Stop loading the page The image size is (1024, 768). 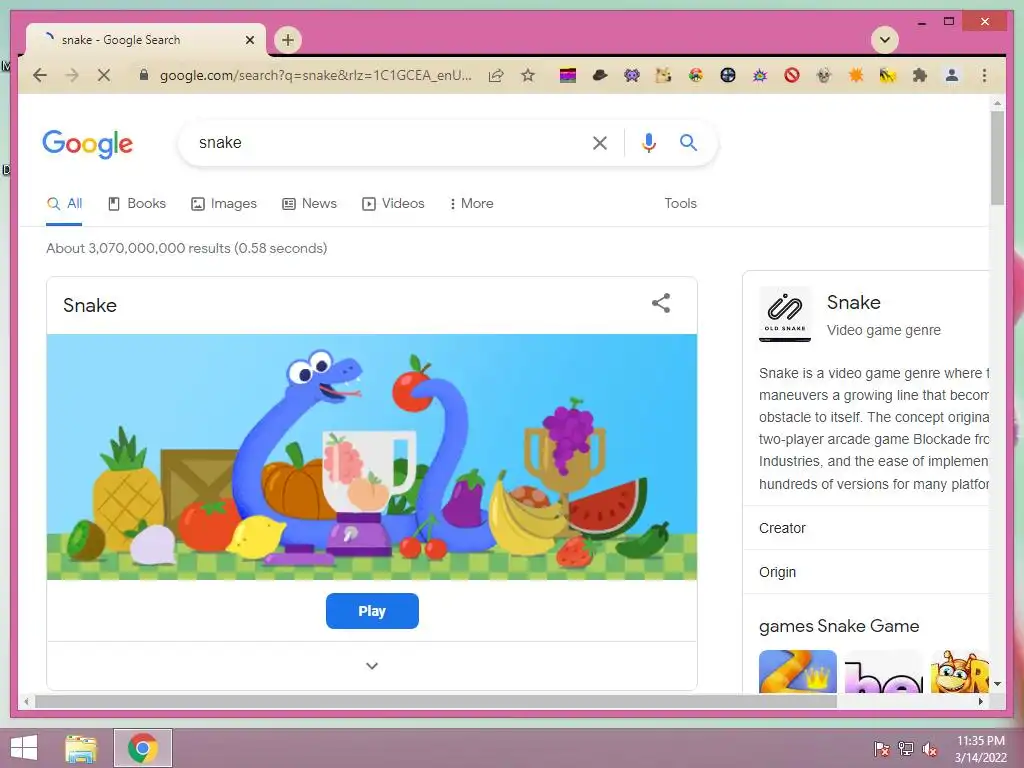[103, 75]
